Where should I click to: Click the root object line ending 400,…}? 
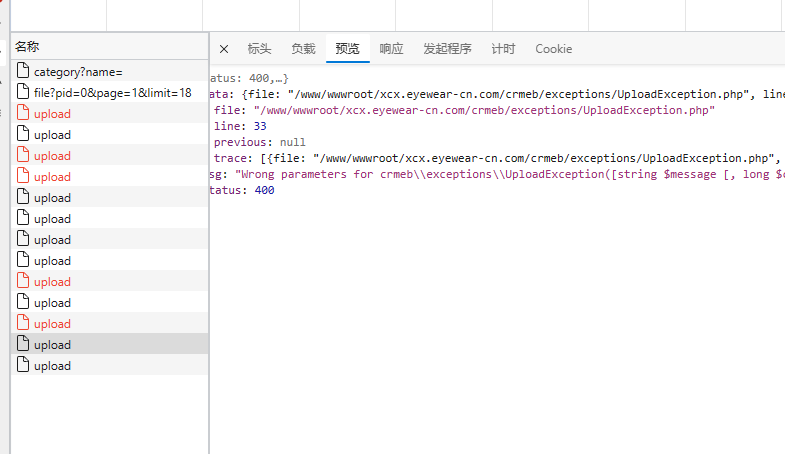point(249,79)
